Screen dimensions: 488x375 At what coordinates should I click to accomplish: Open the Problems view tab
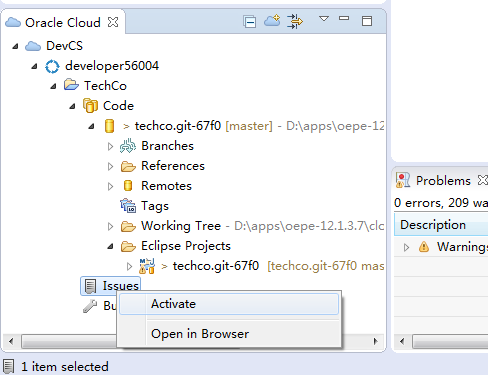pyautogui.click(x=443, y=181)
